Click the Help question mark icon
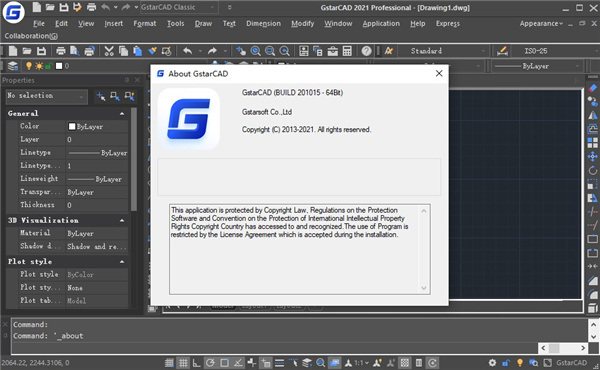600x370 pixels. pyautogui.click(x=366, y=51)
